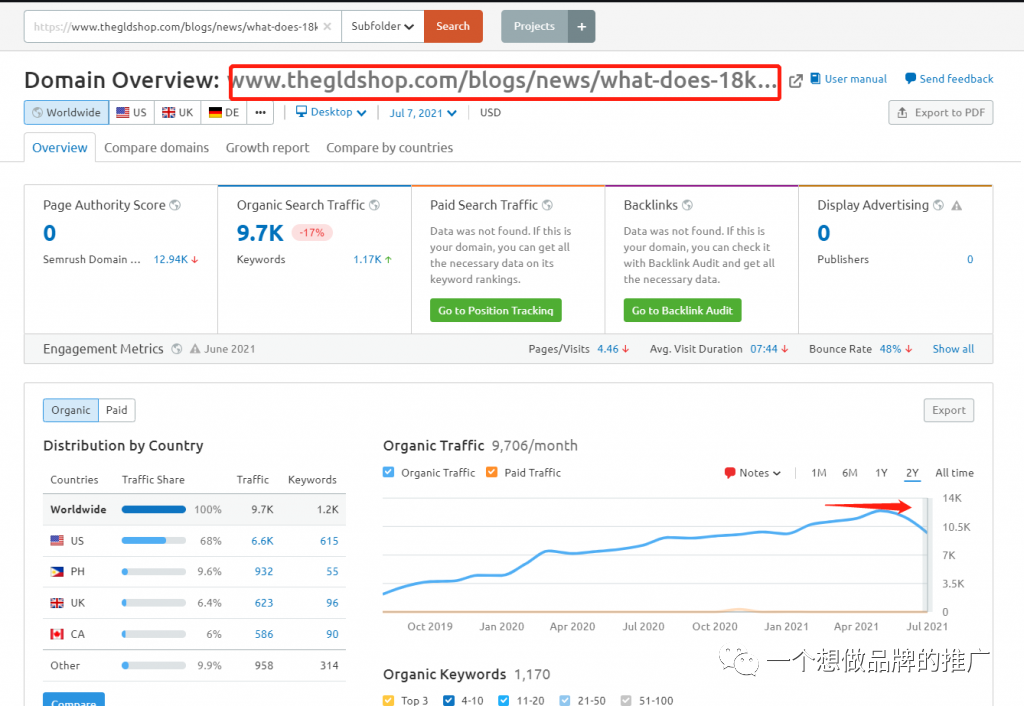Click the Export button above the chart
The image size is (1024, 706).
pyautogui.click(x=948, y=410)
